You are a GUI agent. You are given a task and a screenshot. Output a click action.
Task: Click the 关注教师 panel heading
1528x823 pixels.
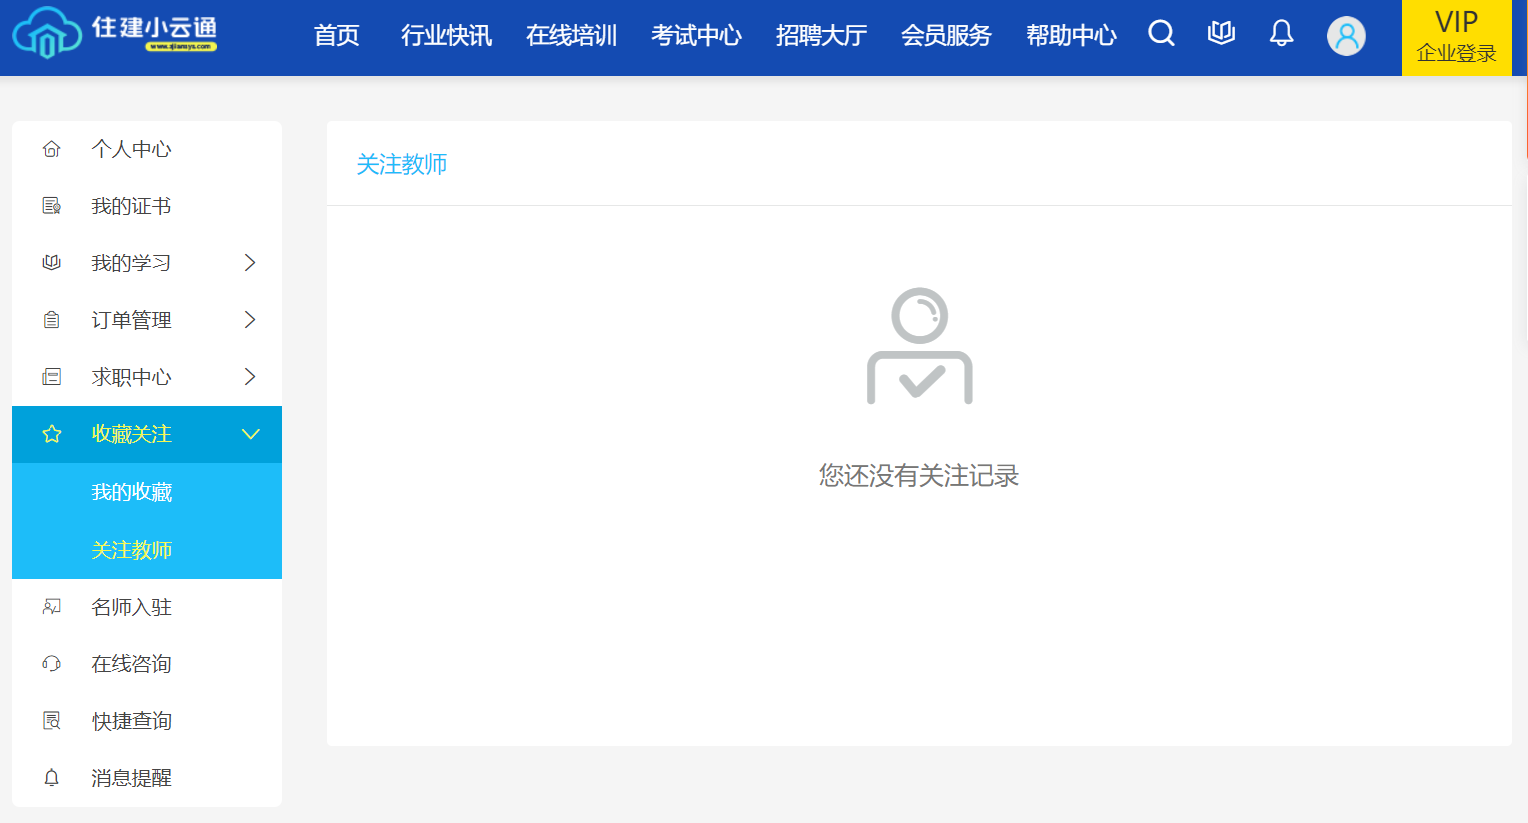pyautogui.click(x=402, y=164)
